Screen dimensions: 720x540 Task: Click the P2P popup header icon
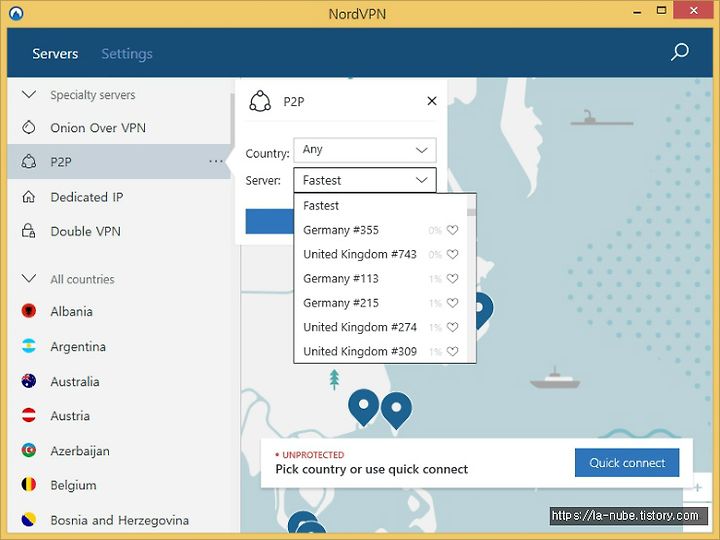point(260,101)
